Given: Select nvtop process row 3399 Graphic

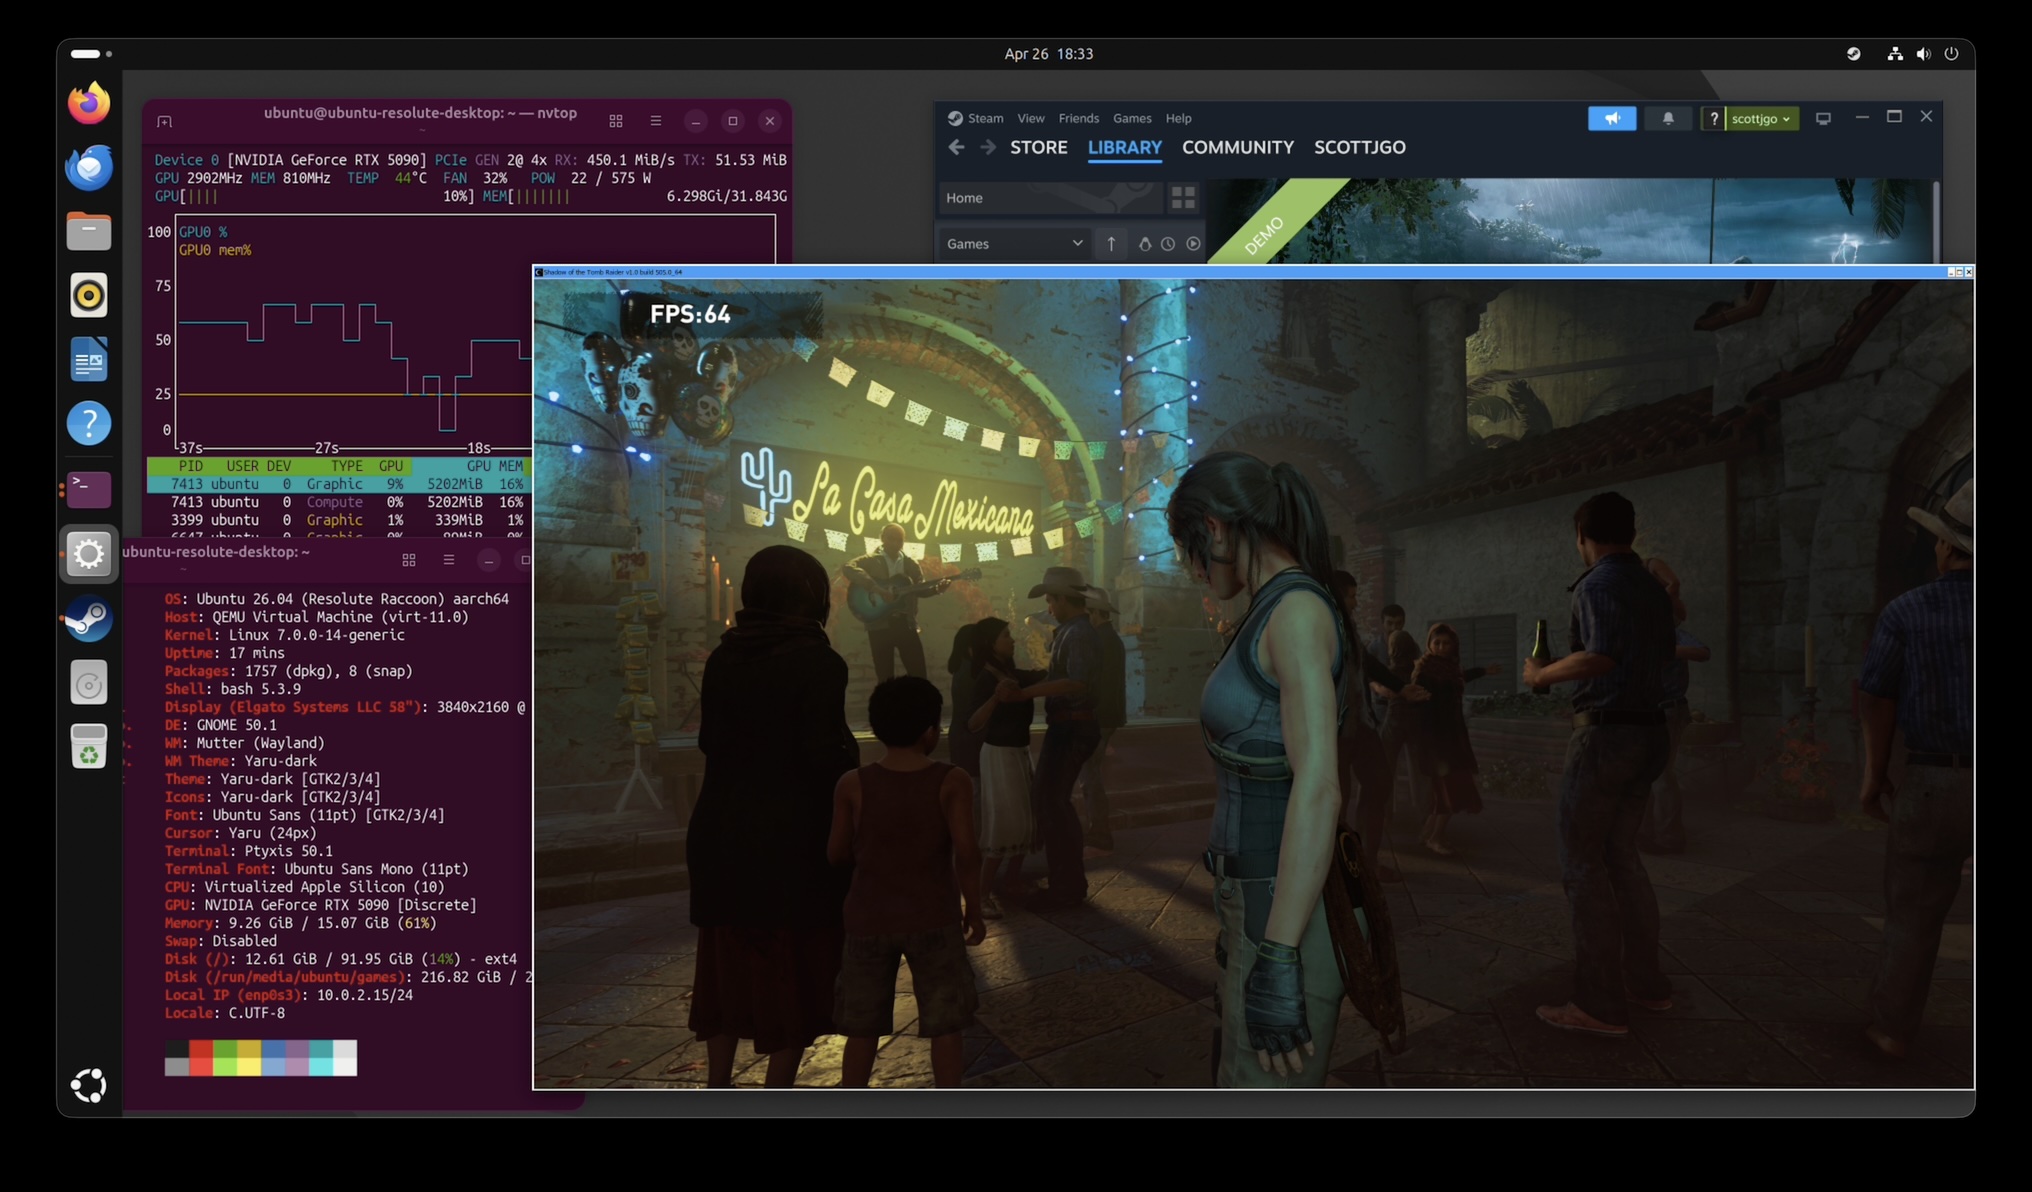Looking at the screenshot, I should pyautogui.click(x=340, y=520).
